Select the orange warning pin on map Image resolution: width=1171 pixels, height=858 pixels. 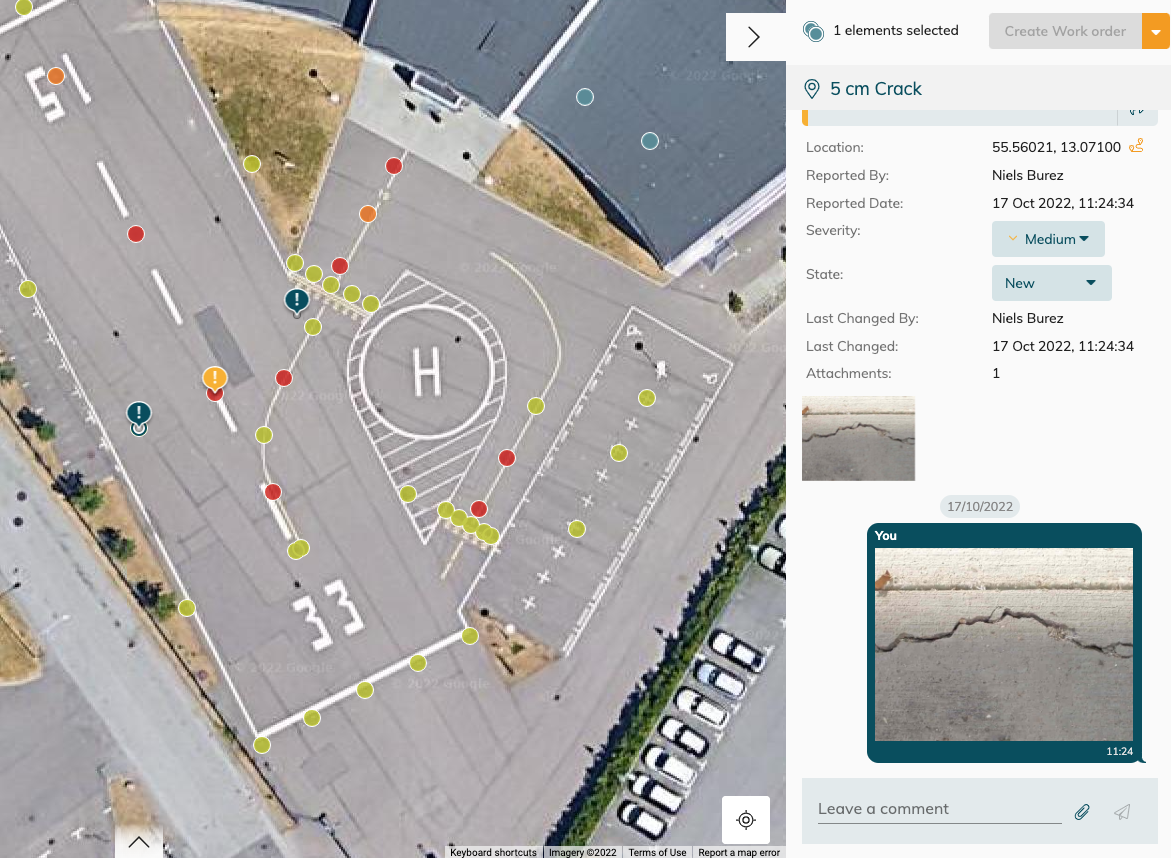[215, 378]
